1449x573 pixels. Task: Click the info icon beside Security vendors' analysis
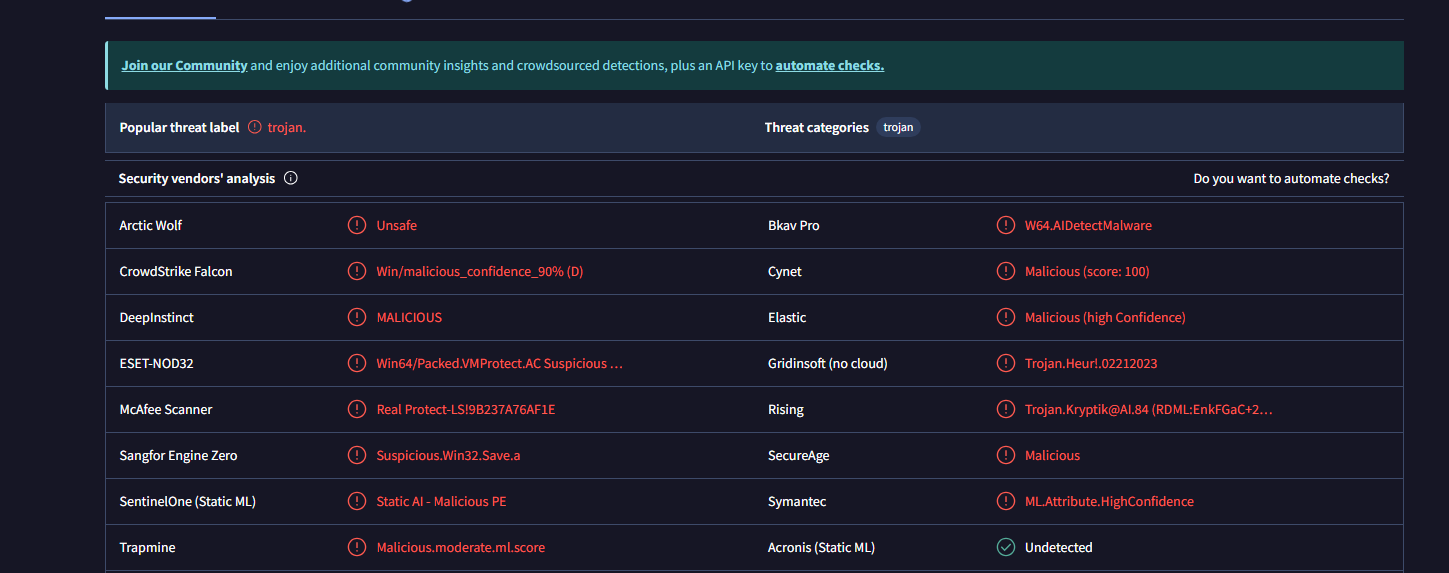[x=291, y=179]
